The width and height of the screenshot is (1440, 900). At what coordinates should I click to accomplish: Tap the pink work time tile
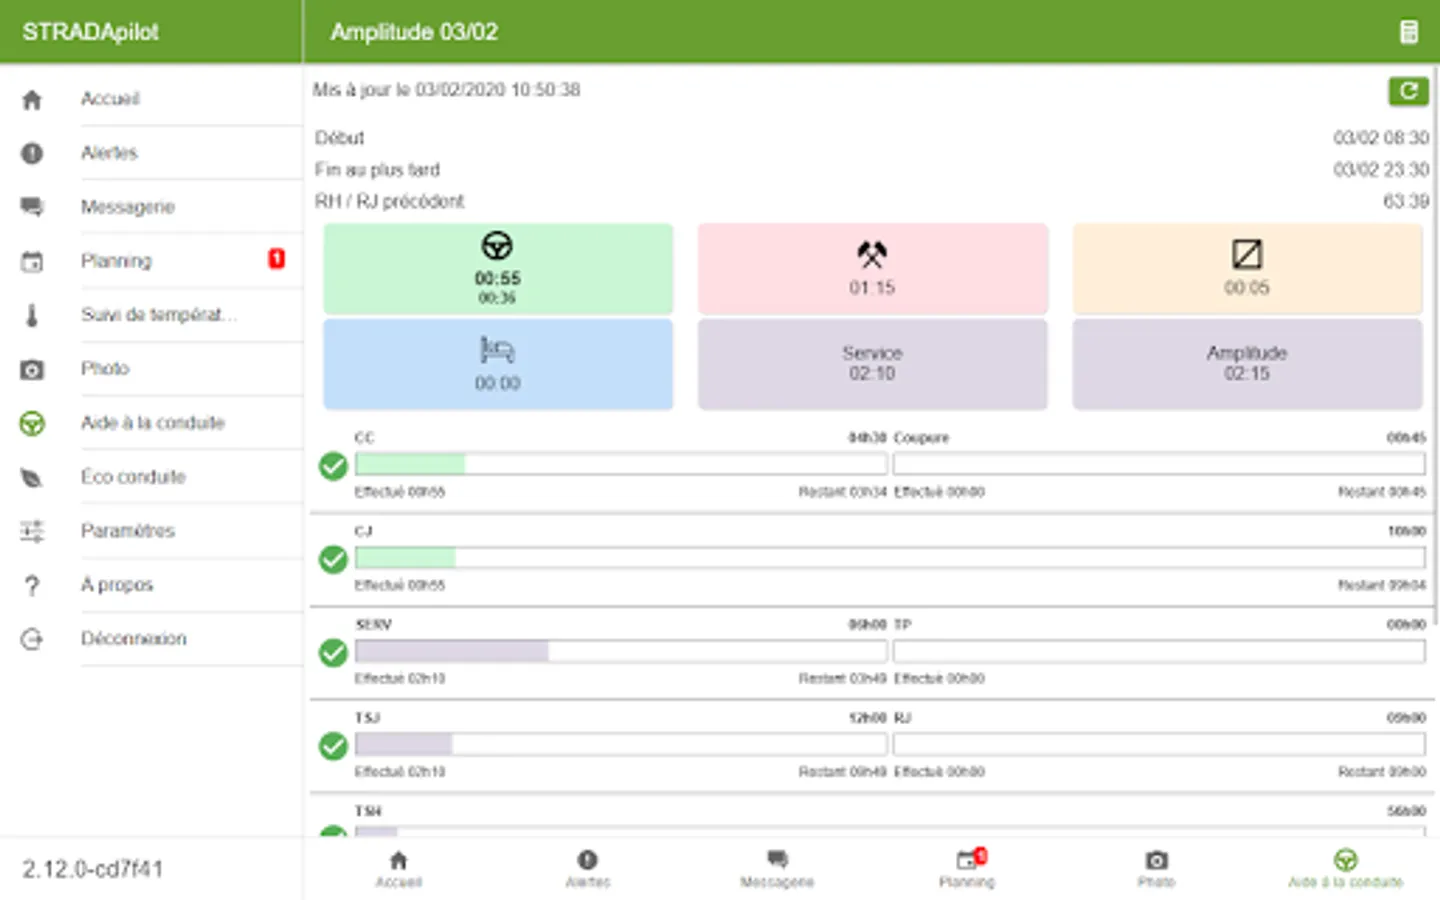pos(872,269)
